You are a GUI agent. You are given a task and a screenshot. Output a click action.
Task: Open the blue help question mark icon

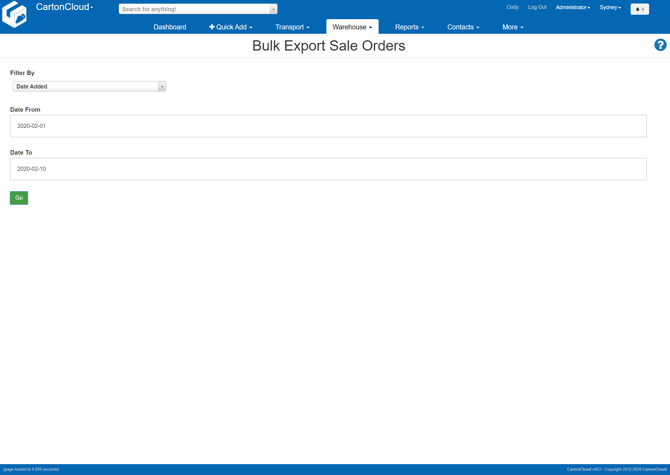(660, 45)
